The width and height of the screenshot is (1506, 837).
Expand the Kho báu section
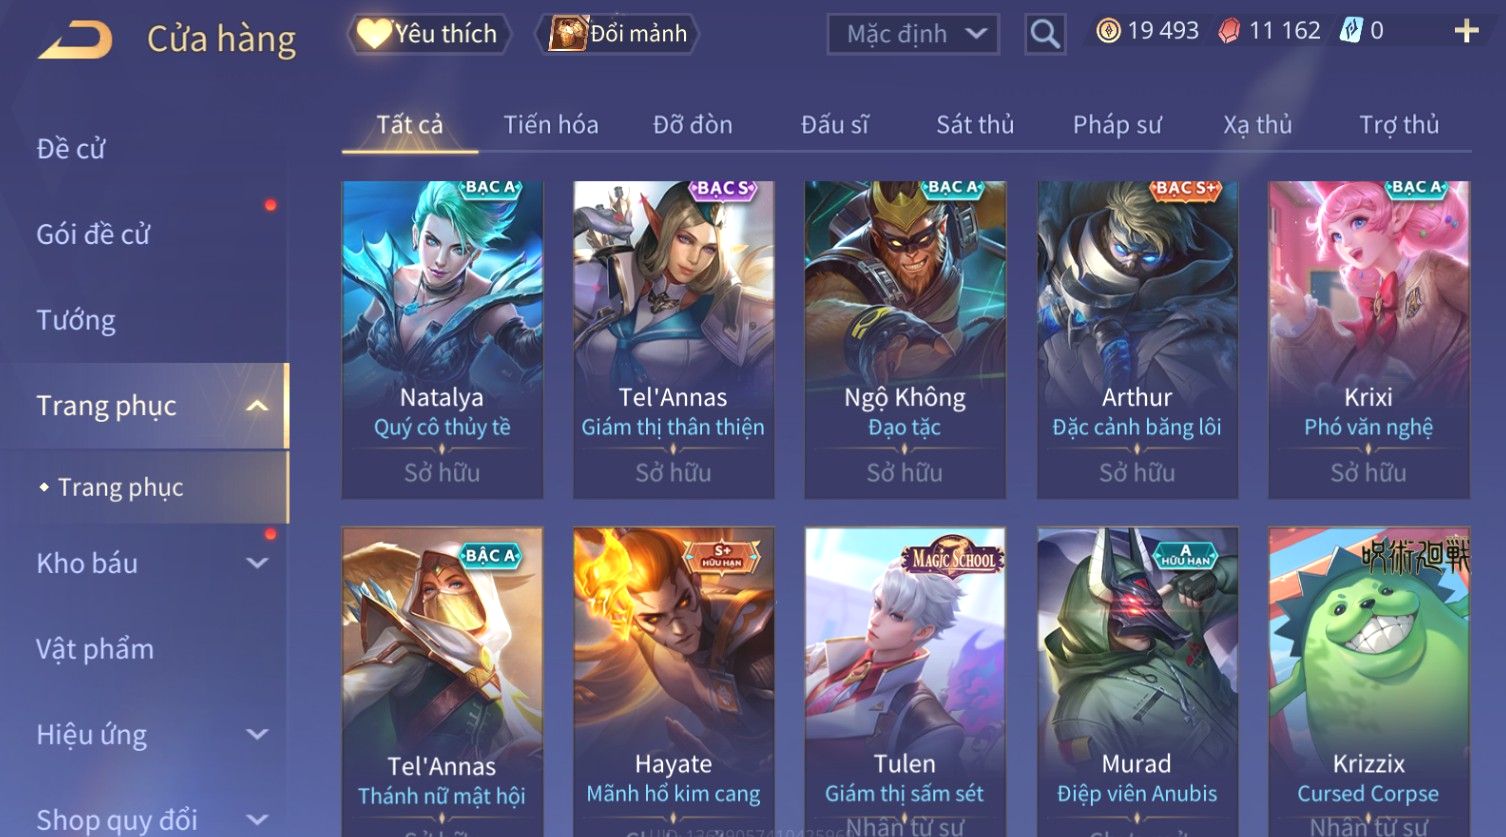point(257,563)
